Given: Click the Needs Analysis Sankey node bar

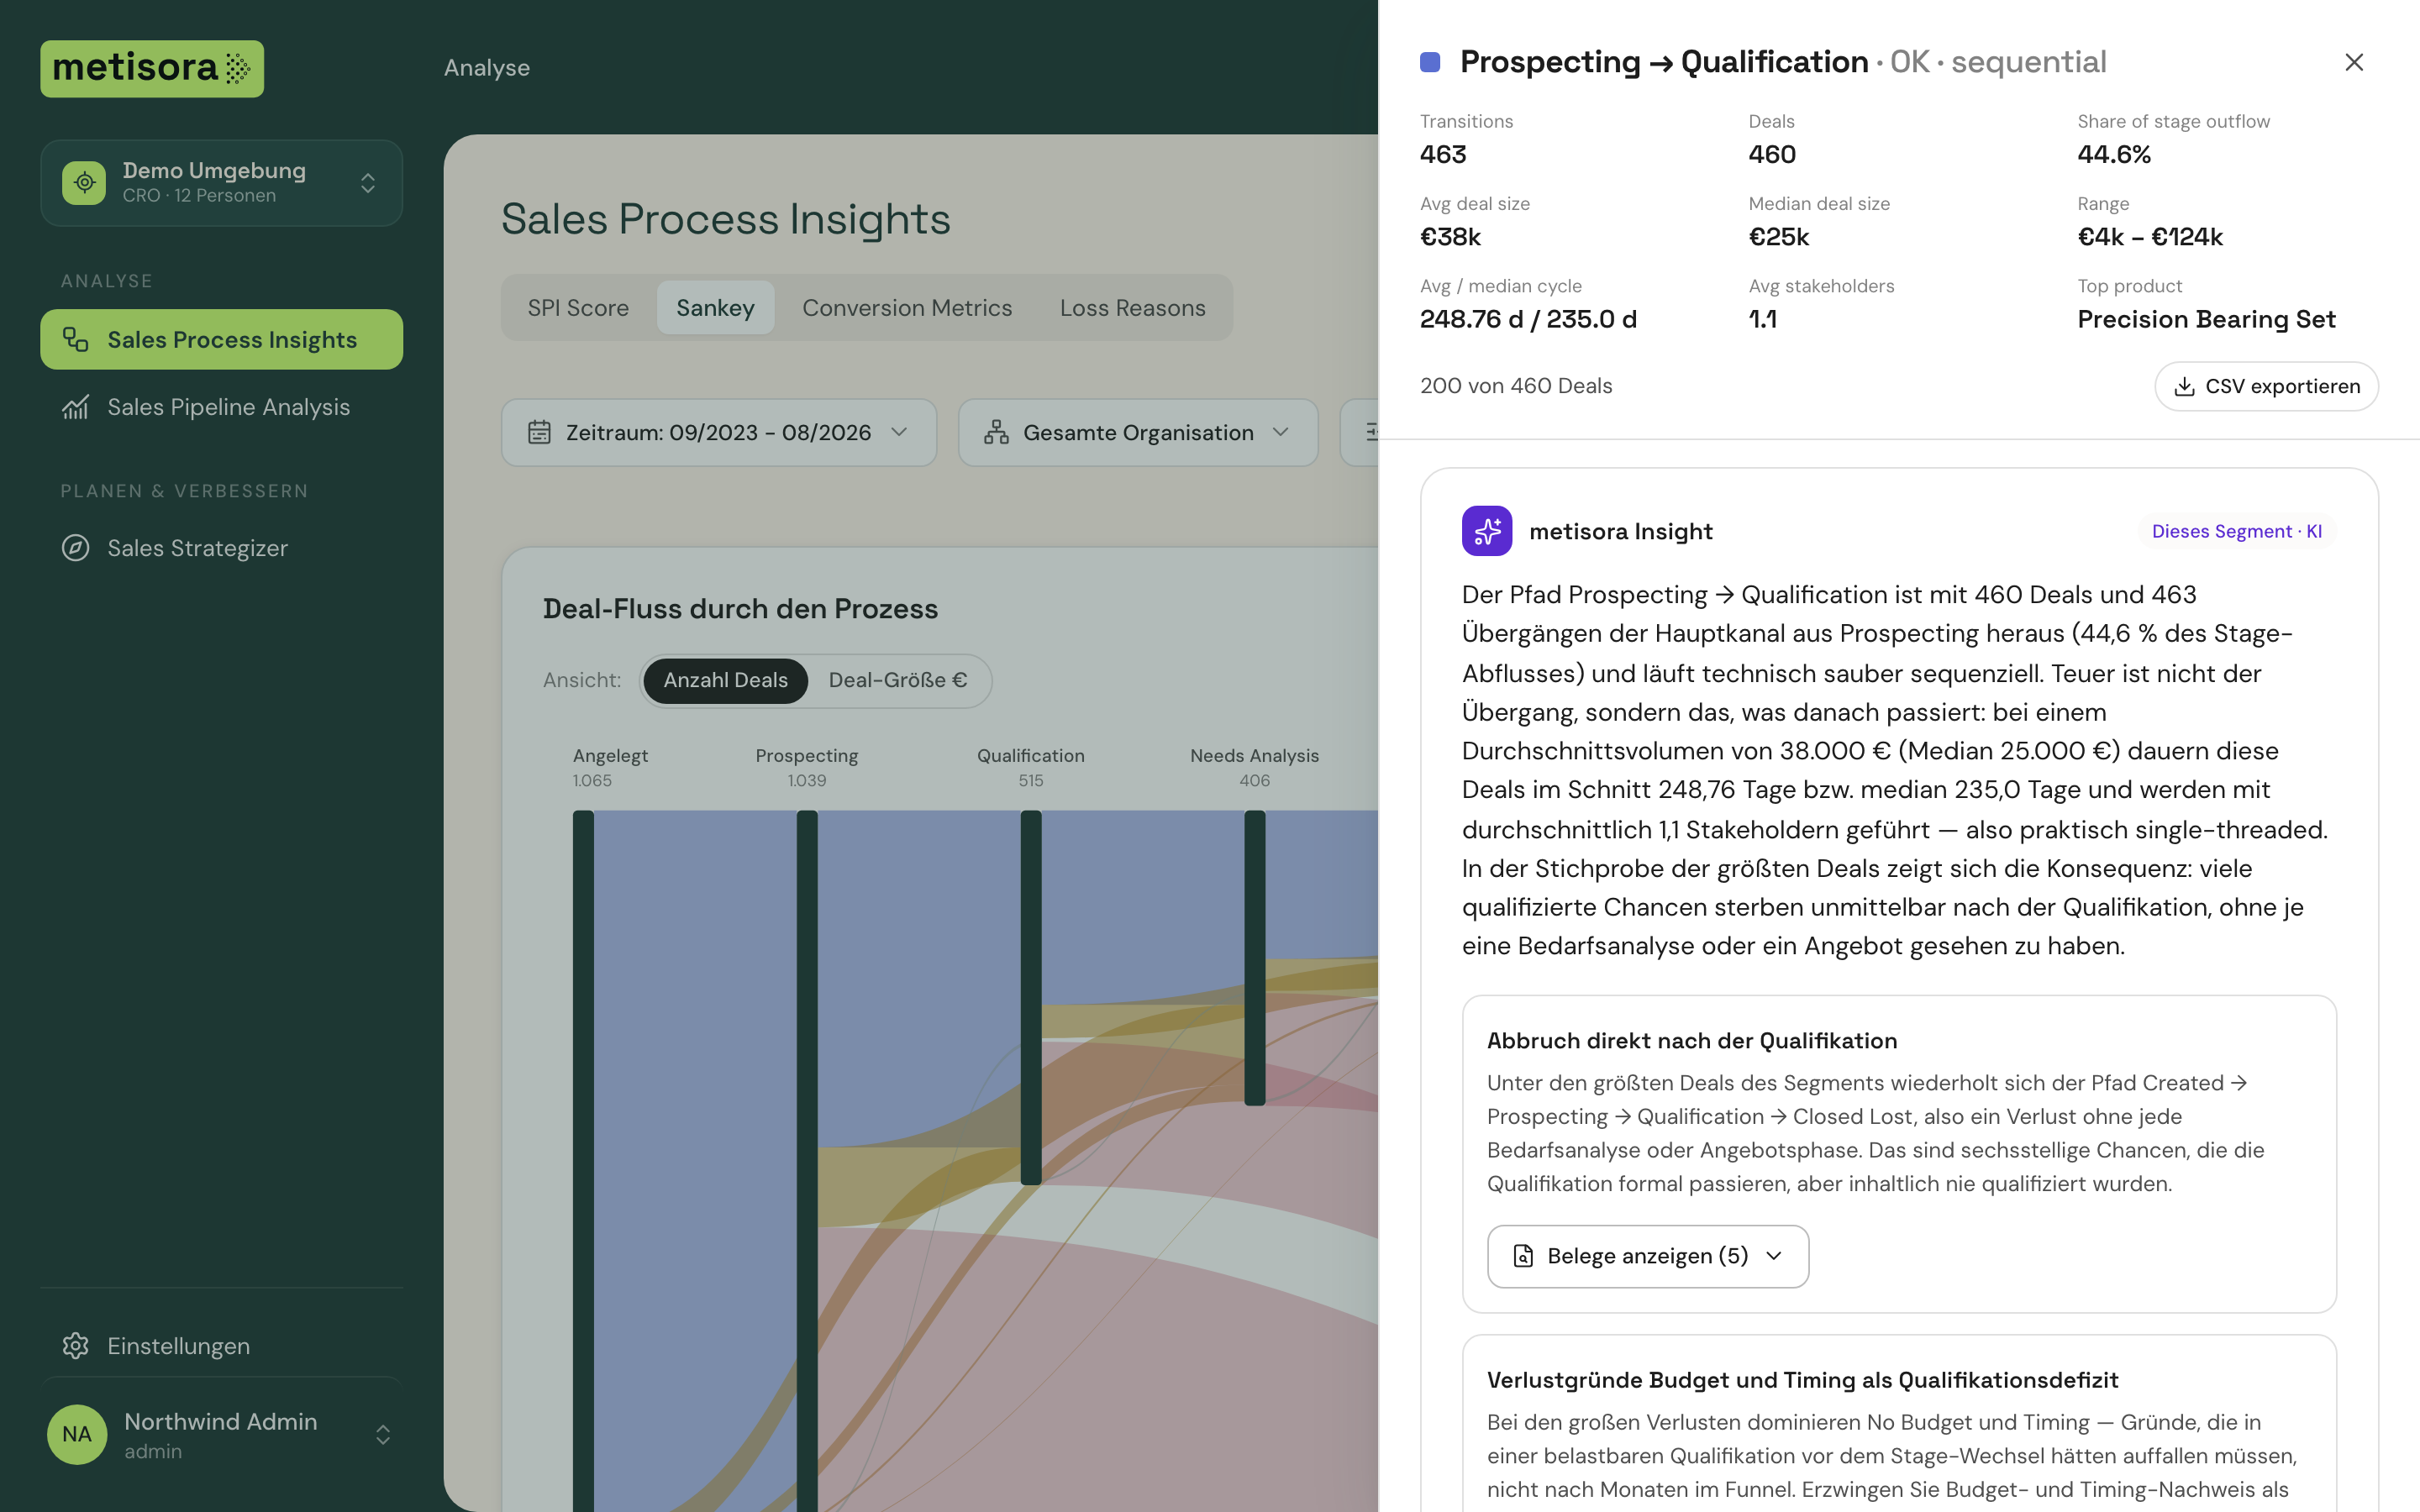Looking at the screenshot, I should coord(1255,957).
